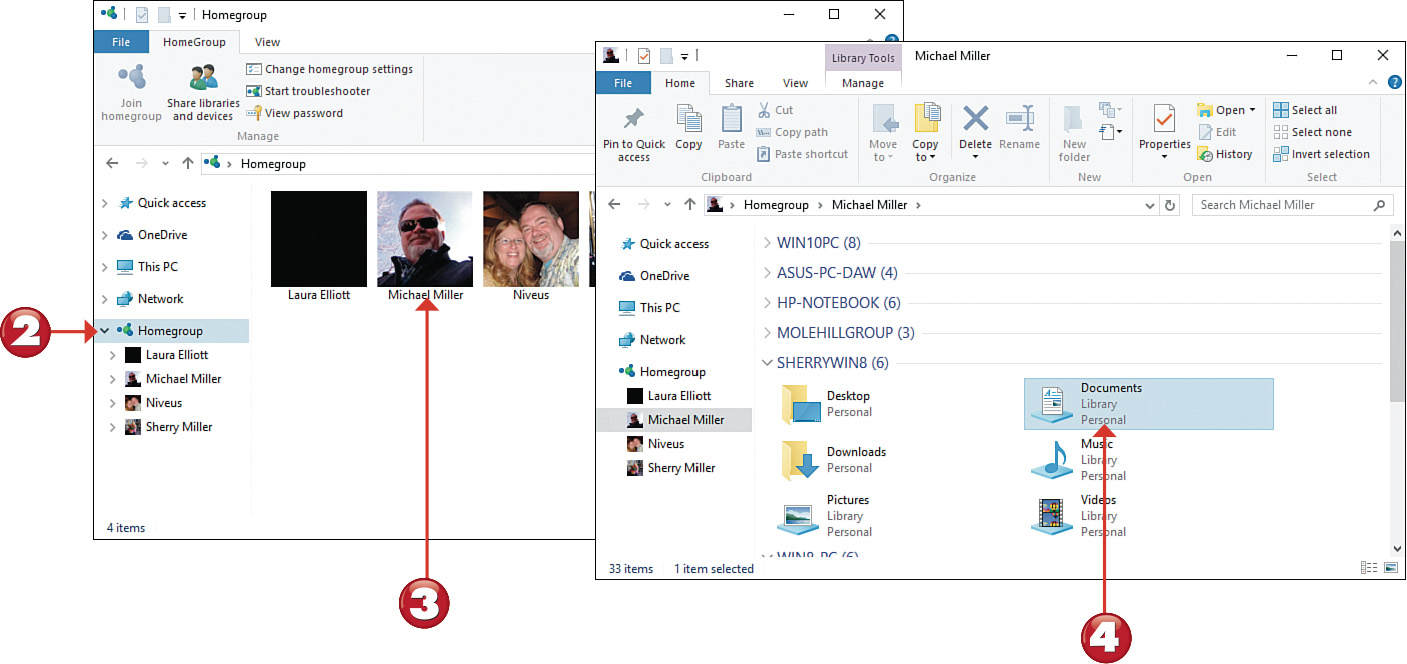Viewport: 1407px width, 664px height.
Task: Click the Delete red X icon
Action: 975,119
